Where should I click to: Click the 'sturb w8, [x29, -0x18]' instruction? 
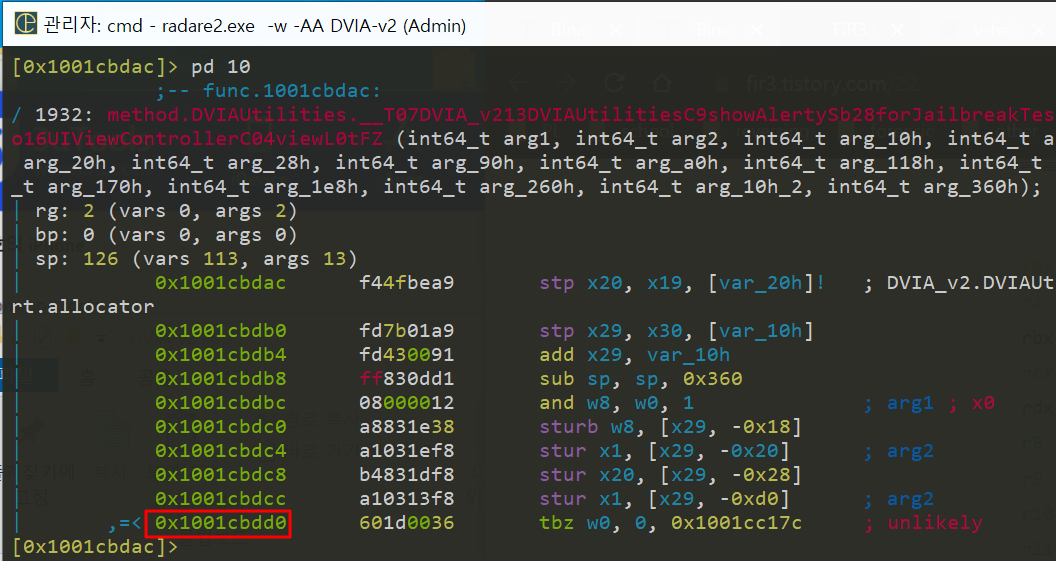670,427
